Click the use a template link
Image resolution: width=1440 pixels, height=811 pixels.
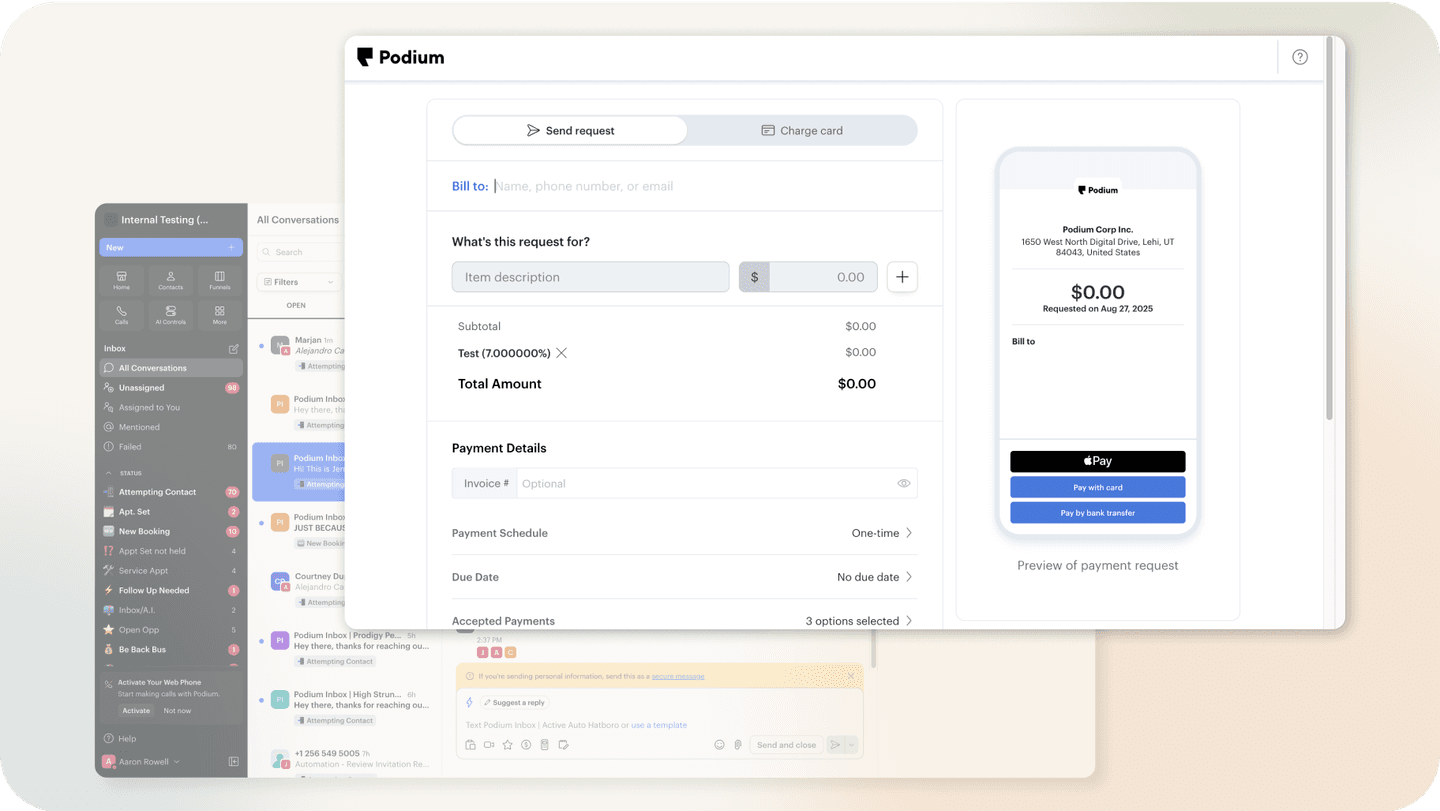[x=659, y=725]
